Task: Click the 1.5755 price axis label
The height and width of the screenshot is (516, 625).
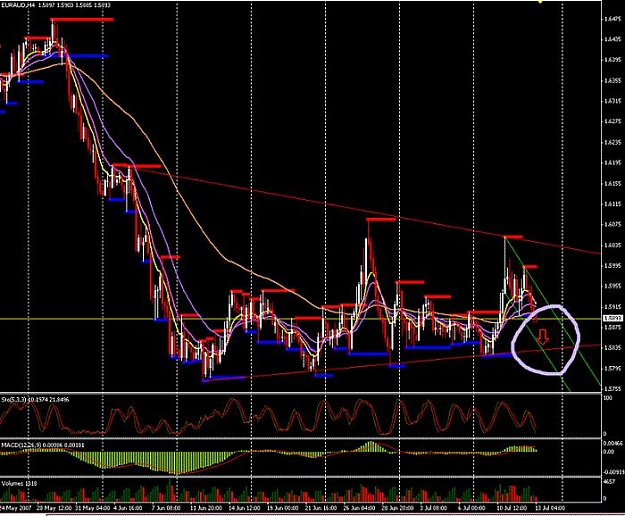Action: 613,388
